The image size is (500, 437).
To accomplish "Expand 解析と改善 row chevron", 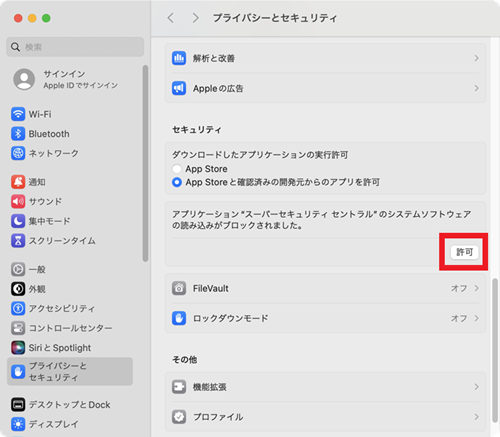I will coord(476,58).
